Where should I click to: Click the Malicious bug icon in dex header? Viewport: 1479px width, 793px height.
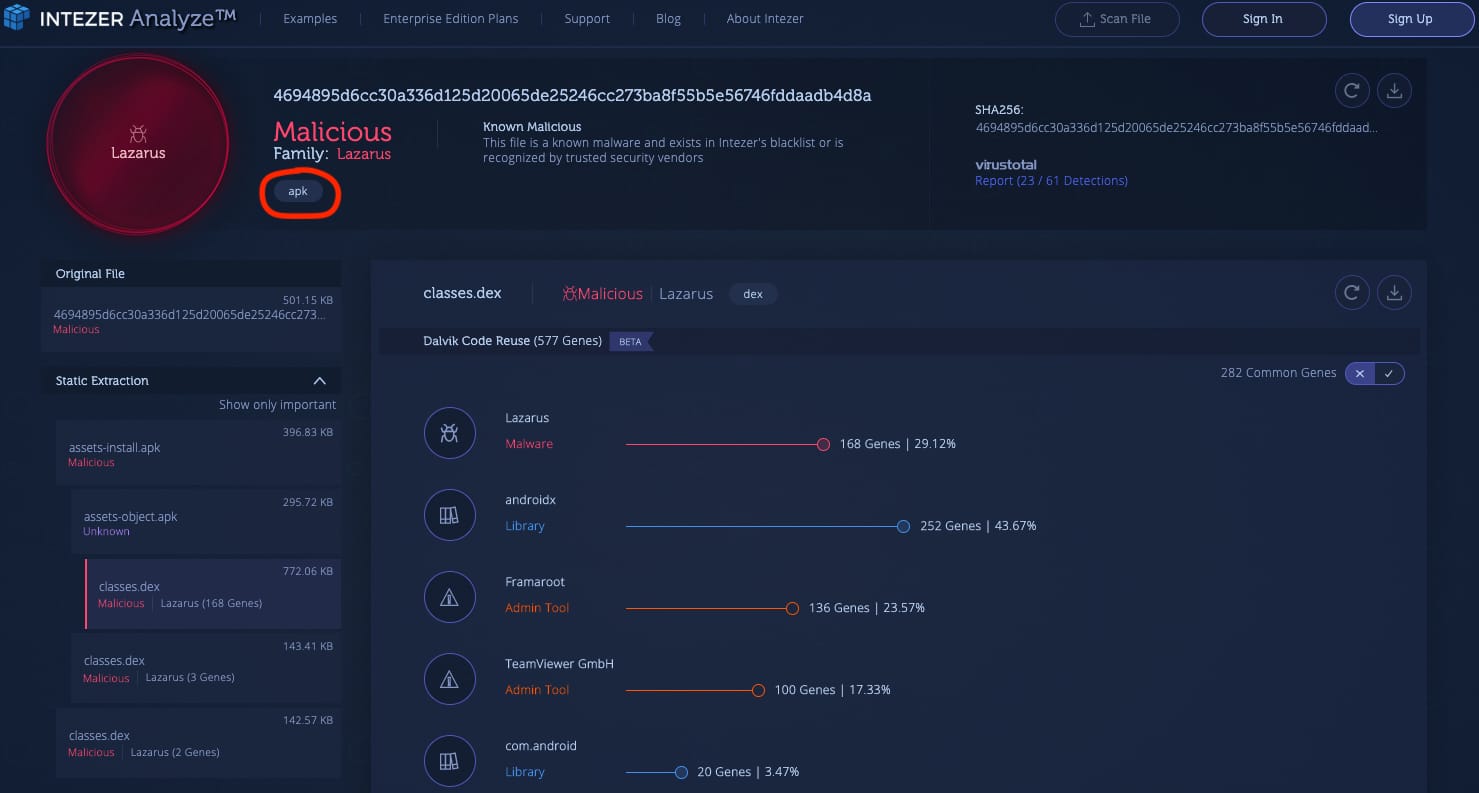[570, 294]
